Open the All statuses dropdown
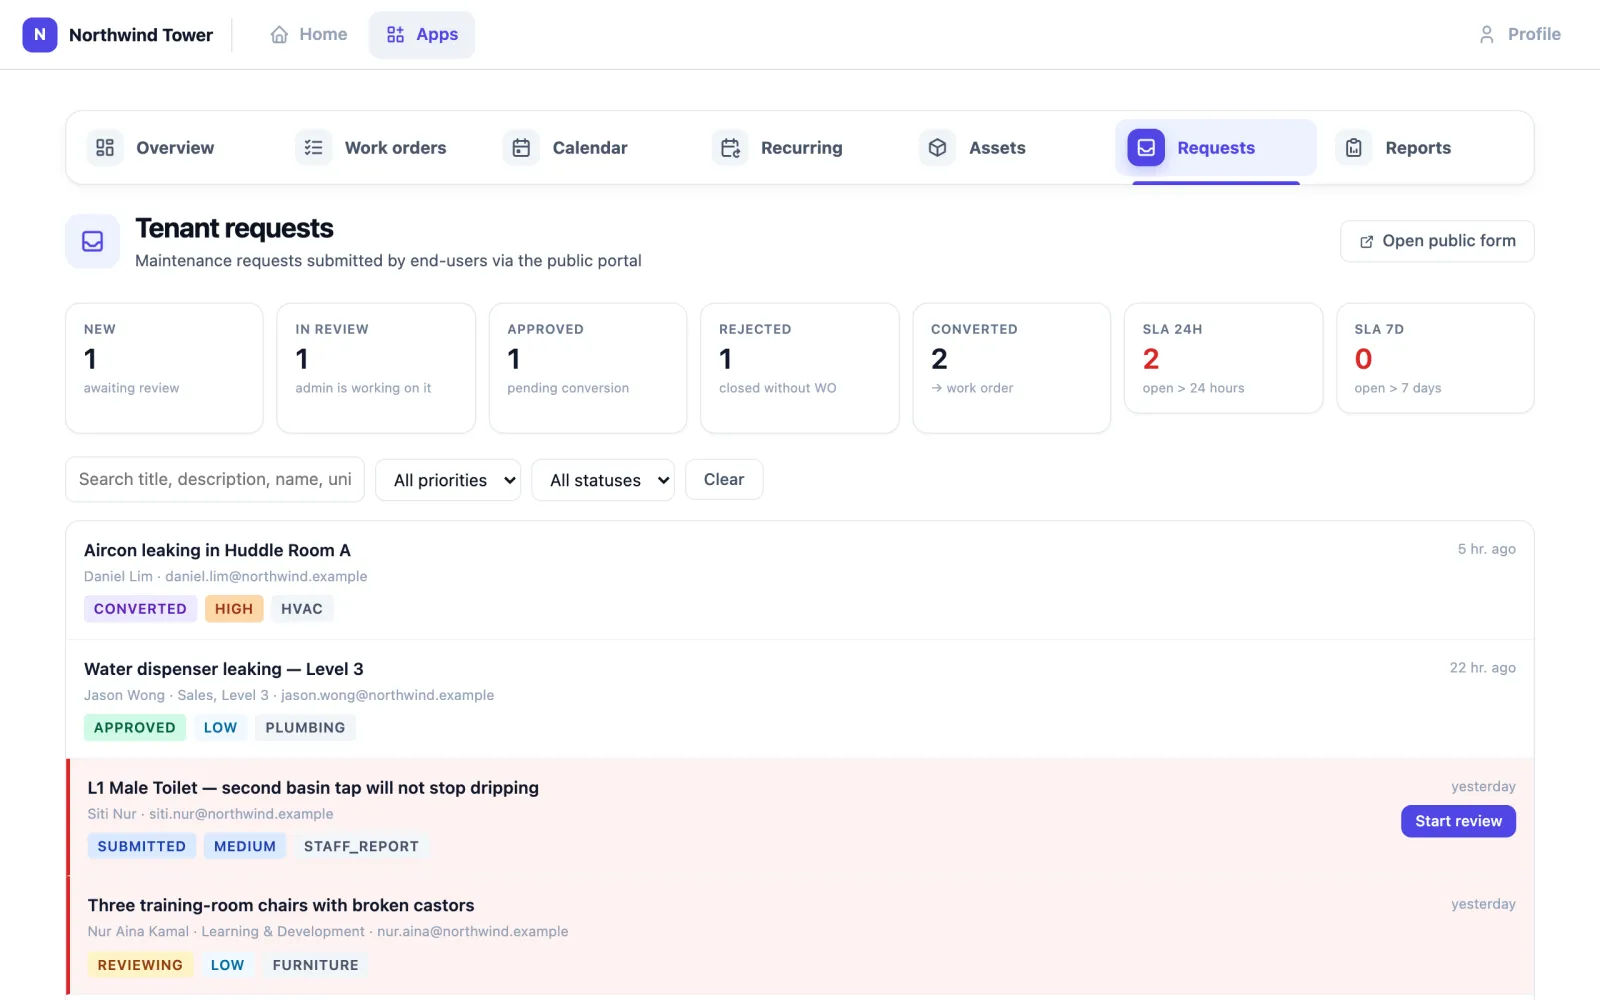This screenshot has height=1000, width=1600. (603, 480)
